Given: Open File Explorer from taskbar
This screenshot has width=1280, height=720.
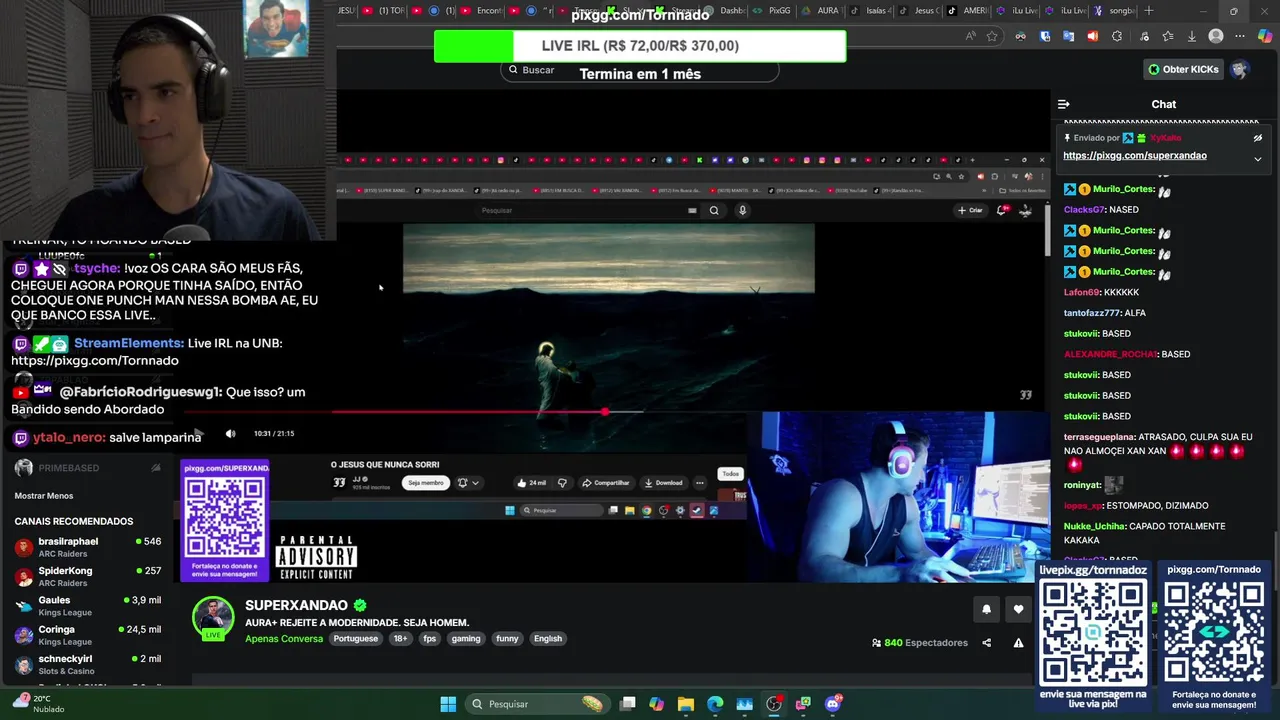Looking at the screenshot, I should click(685, 704).
